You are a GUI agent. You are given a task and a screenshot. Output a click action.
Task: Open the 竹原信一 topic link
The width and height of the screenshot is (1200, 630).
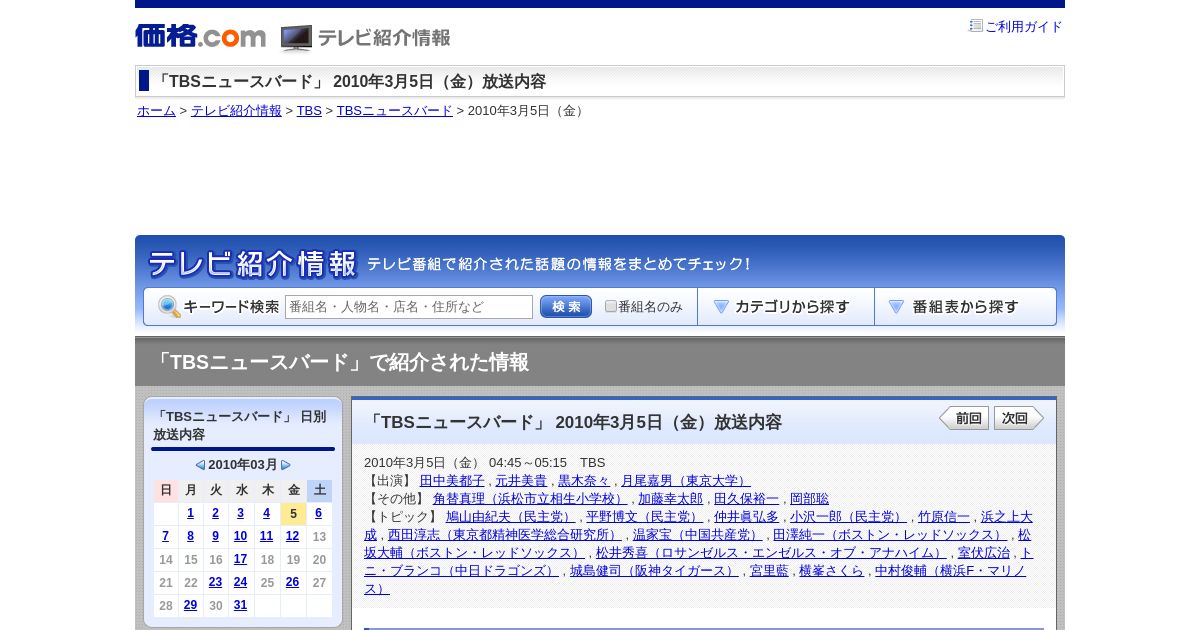944,517
